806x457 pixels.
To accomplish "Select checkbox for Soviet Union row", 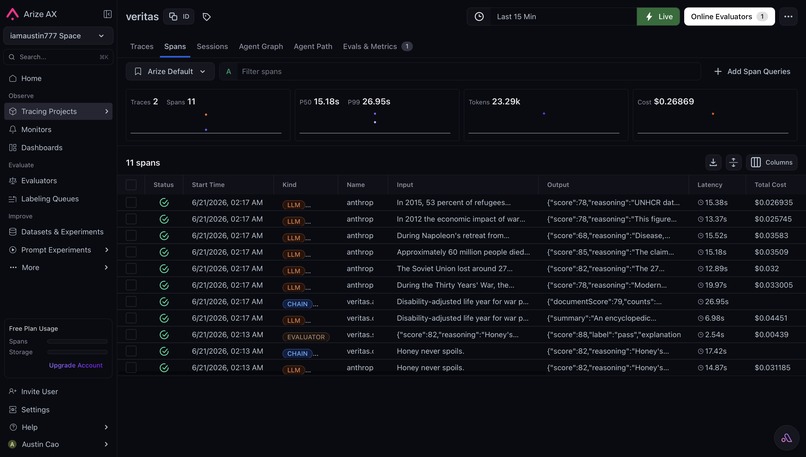I will pyautogui.click(x=131, y=268).
